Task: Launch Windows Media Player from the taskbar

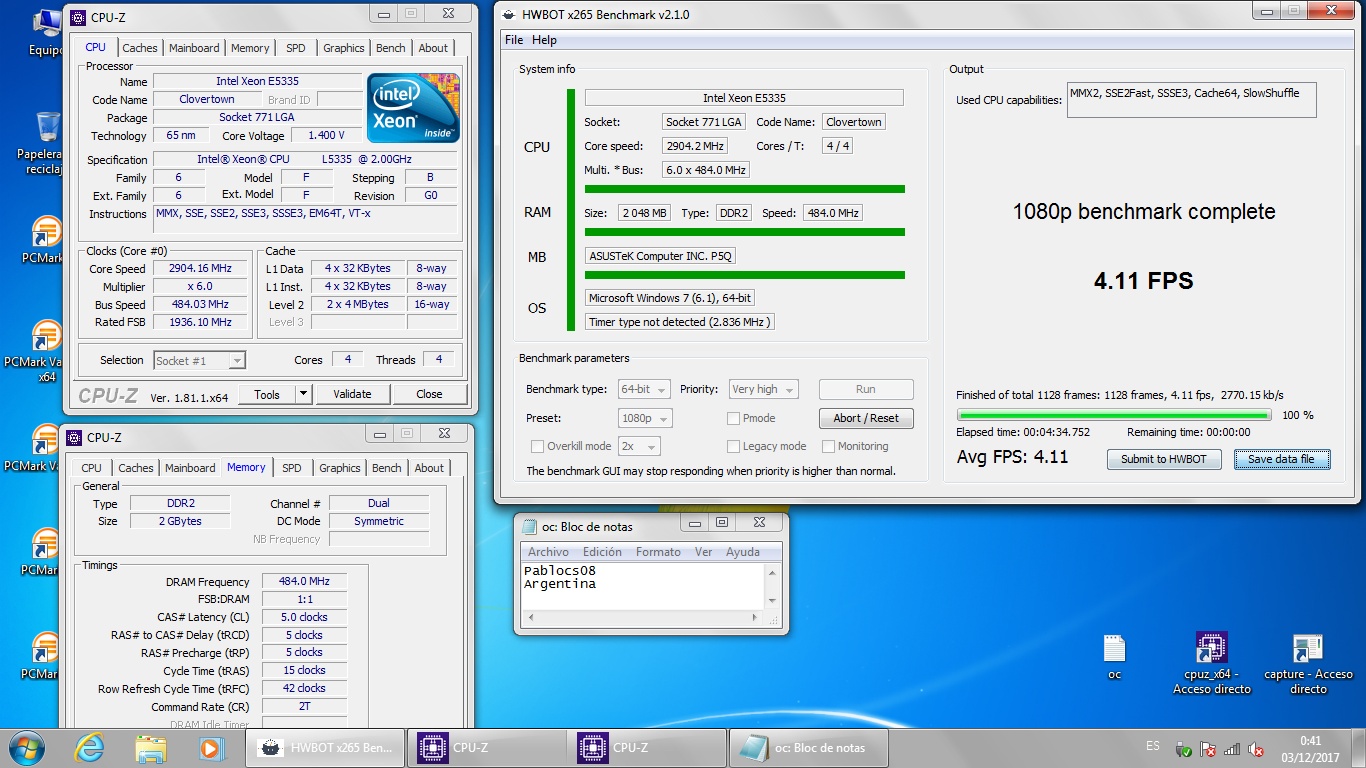Action: [x=210, y=747]
